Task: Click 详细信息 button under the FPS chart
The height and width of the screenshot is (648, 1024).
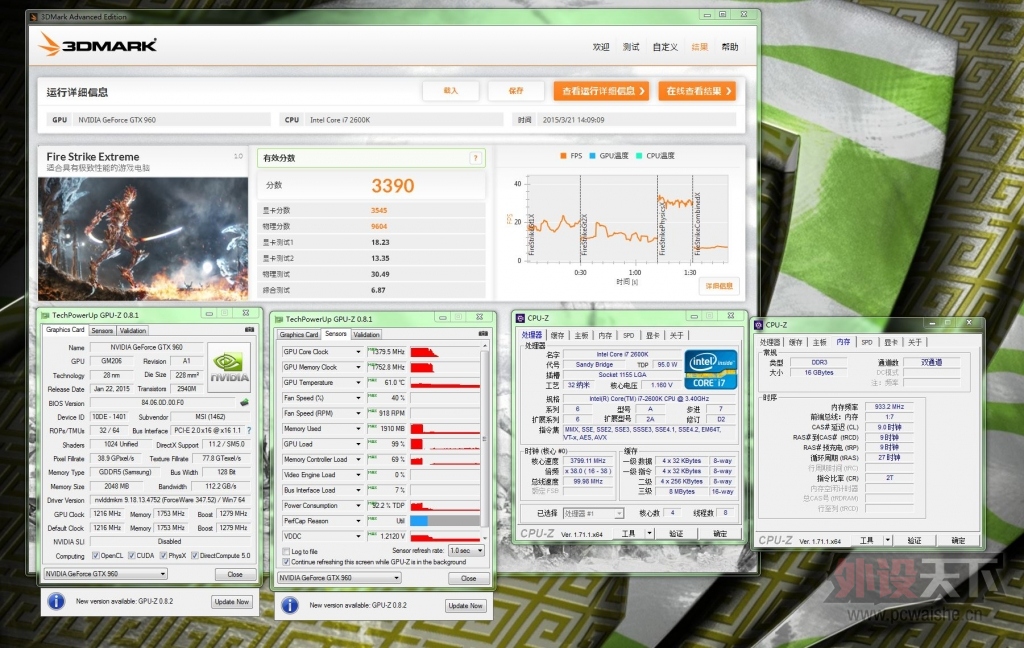Action: 719,286
